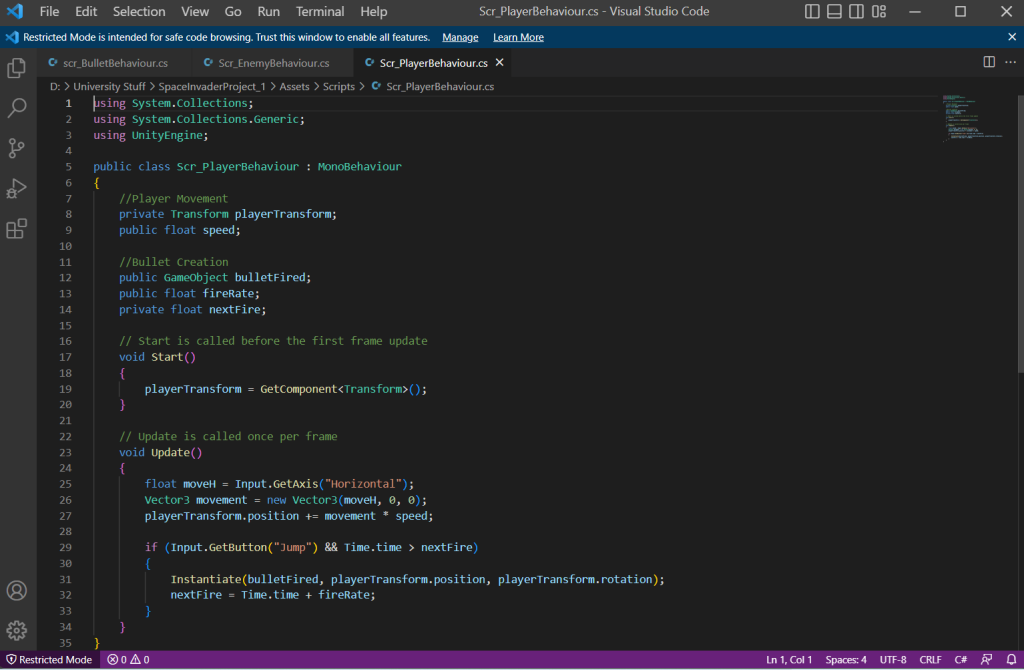Click the Learn More link
The width and height of the screenshot is (1024, 670).
[x=518, y=37]
